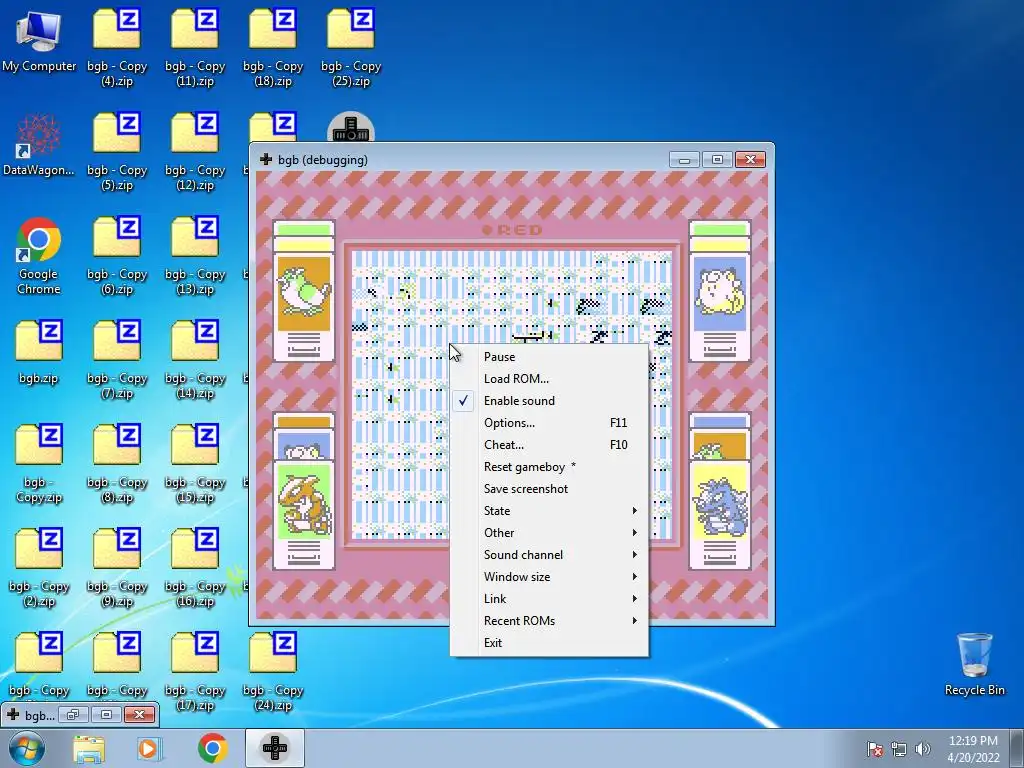1024x768 pixels.
Task: Select the bgb - Copy (12).zip file
Action: (195, 152)
